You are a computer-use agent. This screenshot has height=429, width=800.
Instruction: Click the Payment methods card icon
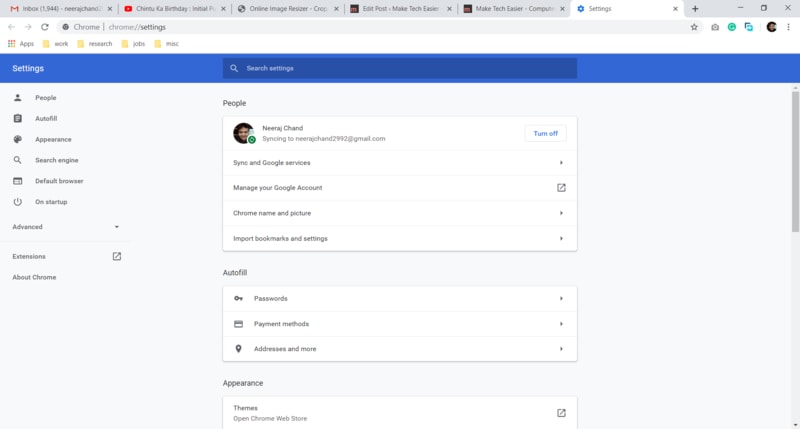pyautogui.click(x=238, y=324)
